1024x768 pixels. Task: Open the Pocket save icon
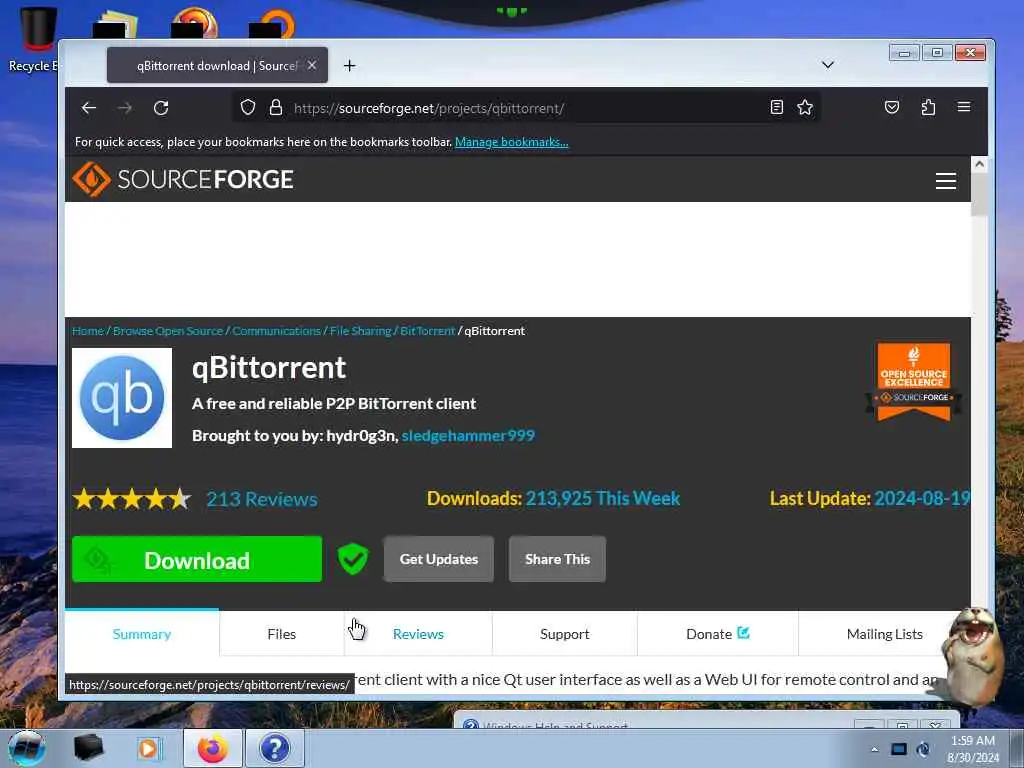pos(891,107)
